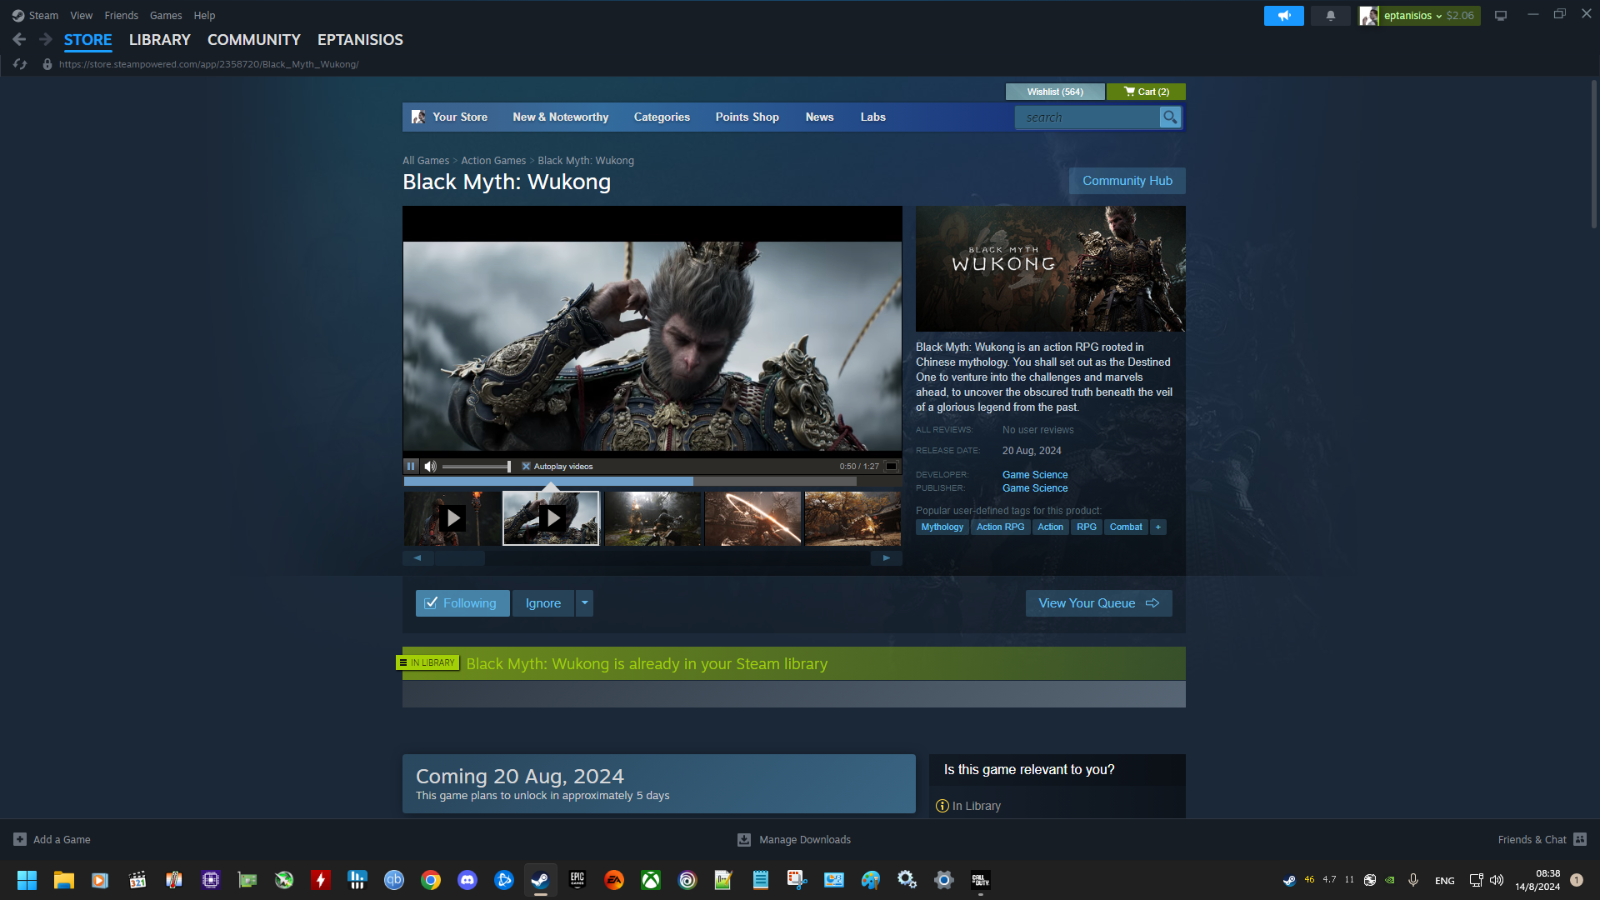Open the Games menu
1600x900 pixels.
[x=166, y=15]
